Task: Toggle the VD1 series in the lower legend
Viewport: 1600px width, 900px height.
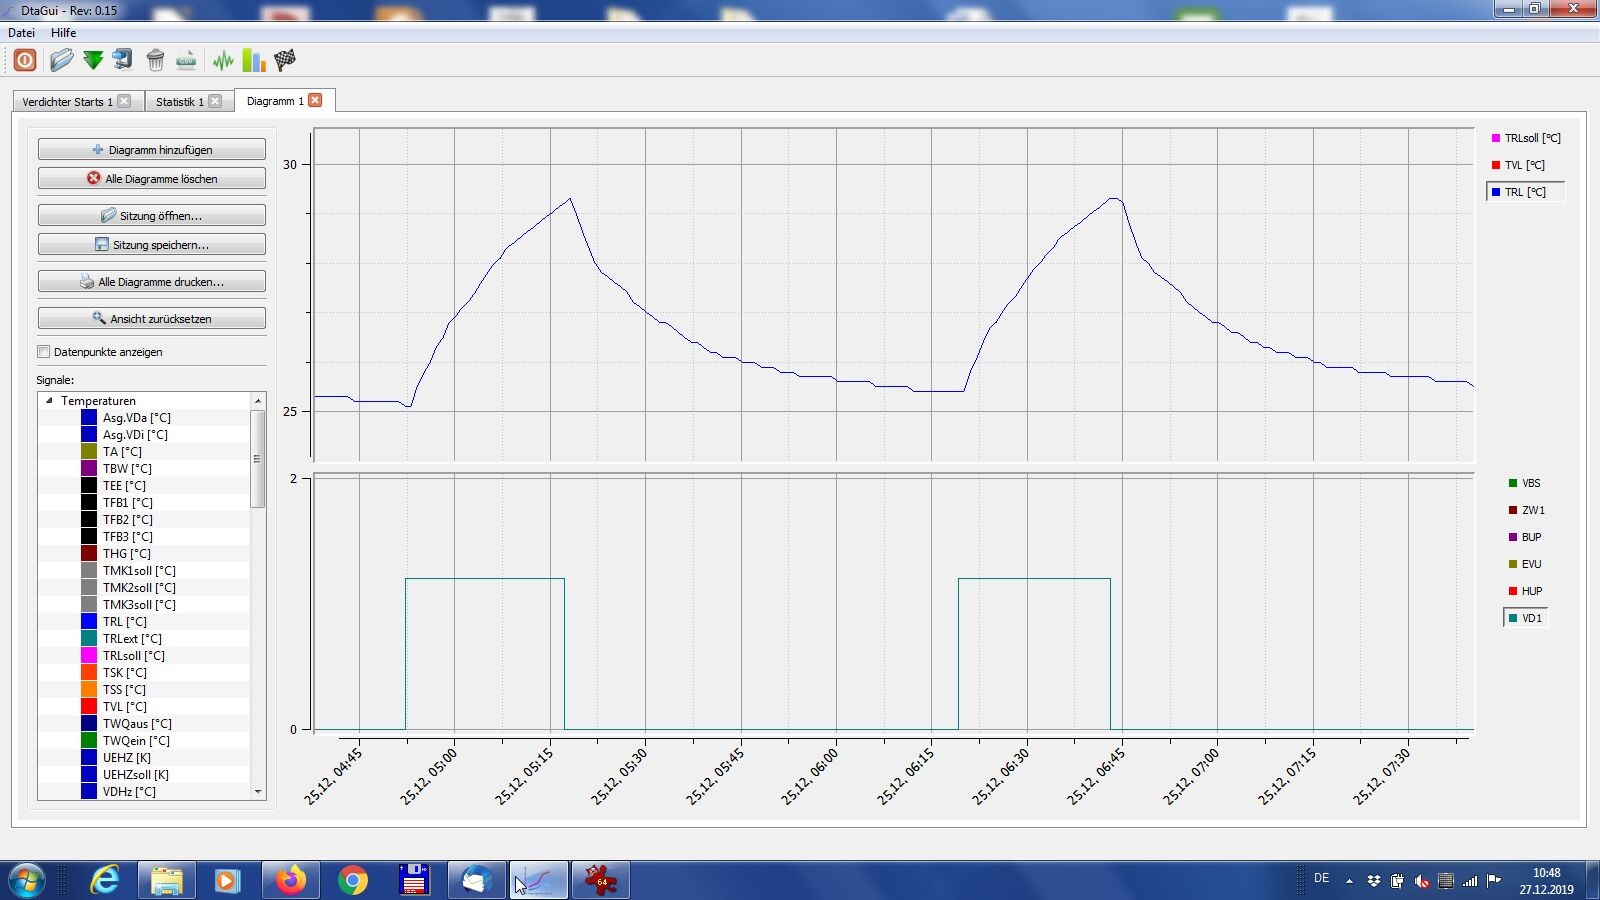Action: (1525, 618)
